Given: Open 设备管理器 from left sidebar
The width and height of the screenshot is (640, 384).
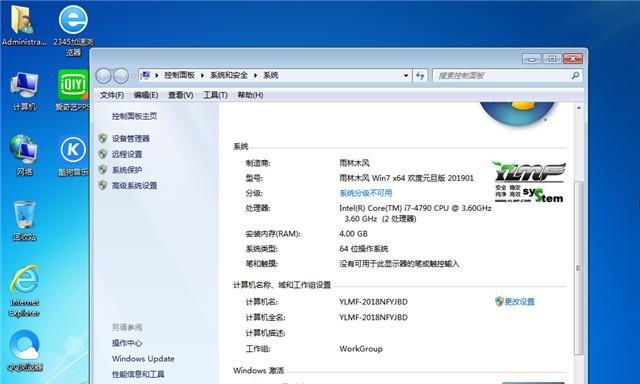Looking at the screenshot, I should tap(131, 139).
